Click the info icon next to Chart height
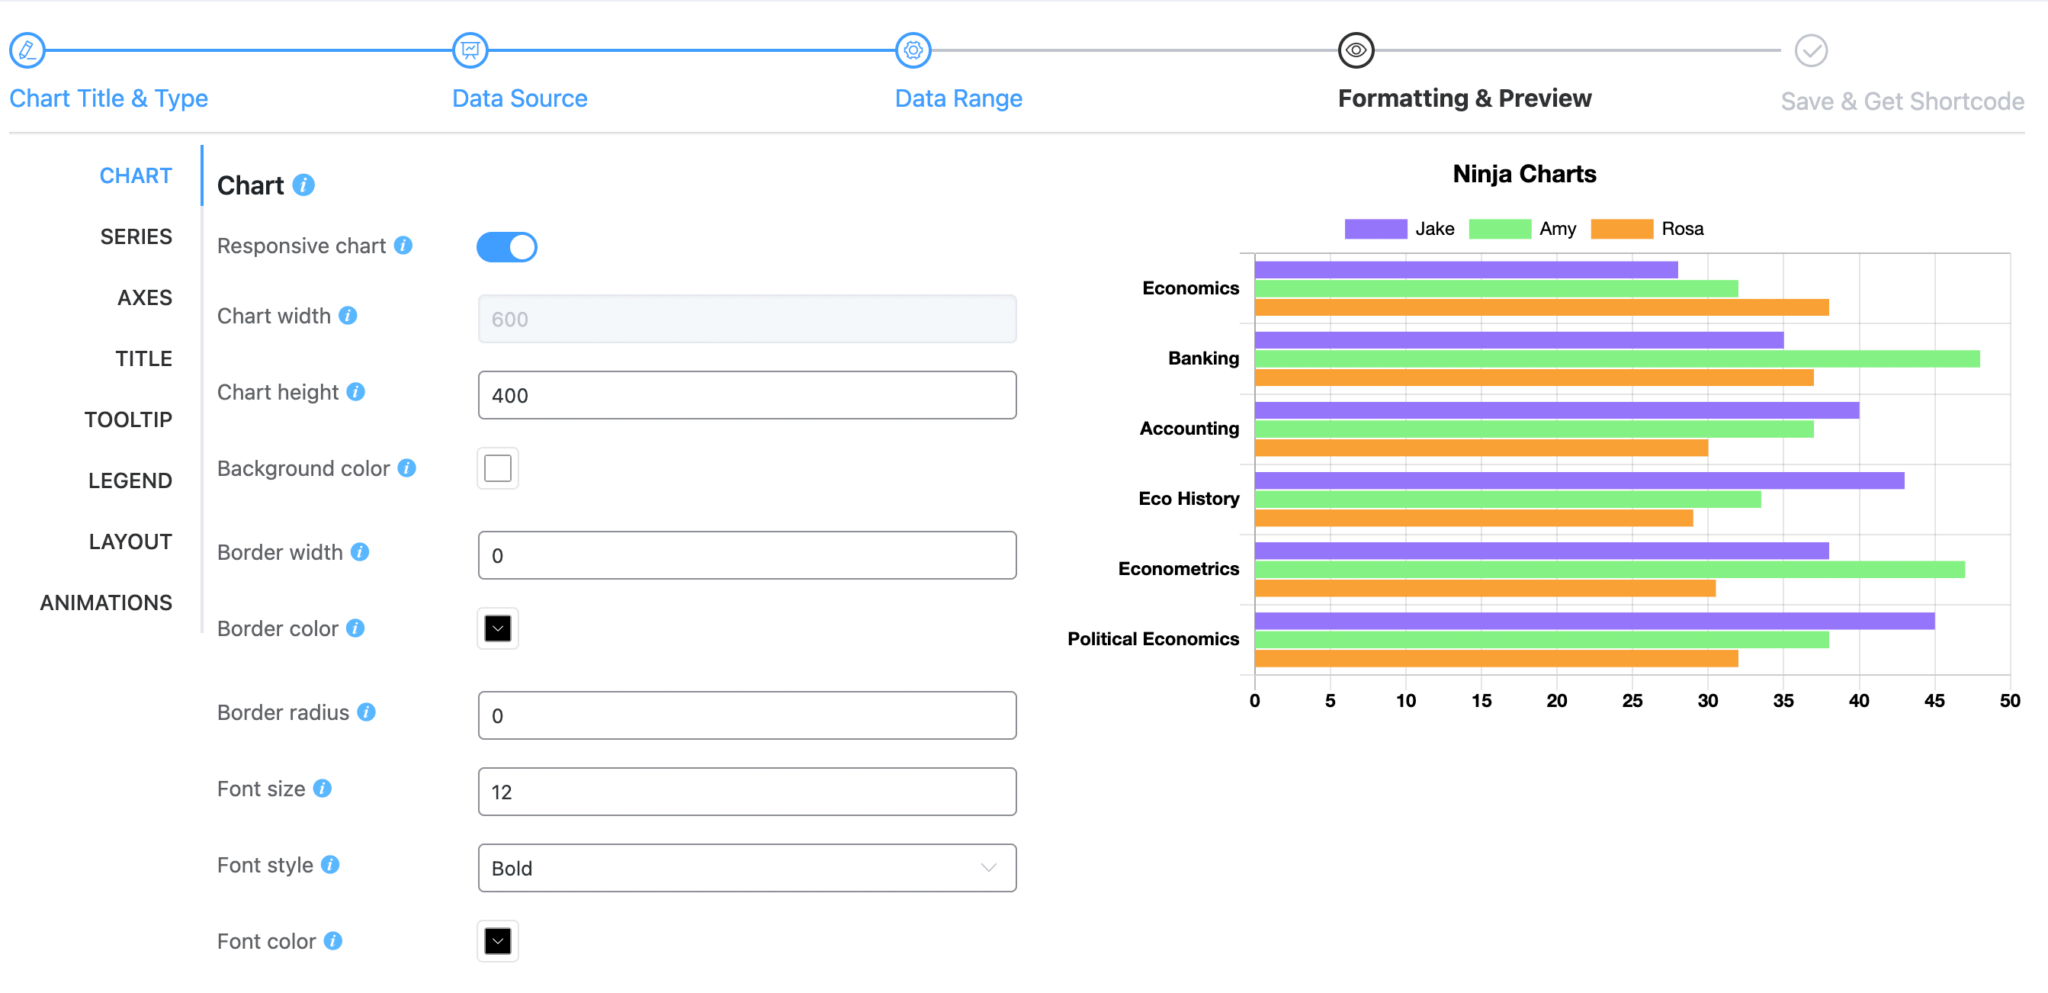The image size is (2048, 993). pyautogui.click(x=357, y=392)
